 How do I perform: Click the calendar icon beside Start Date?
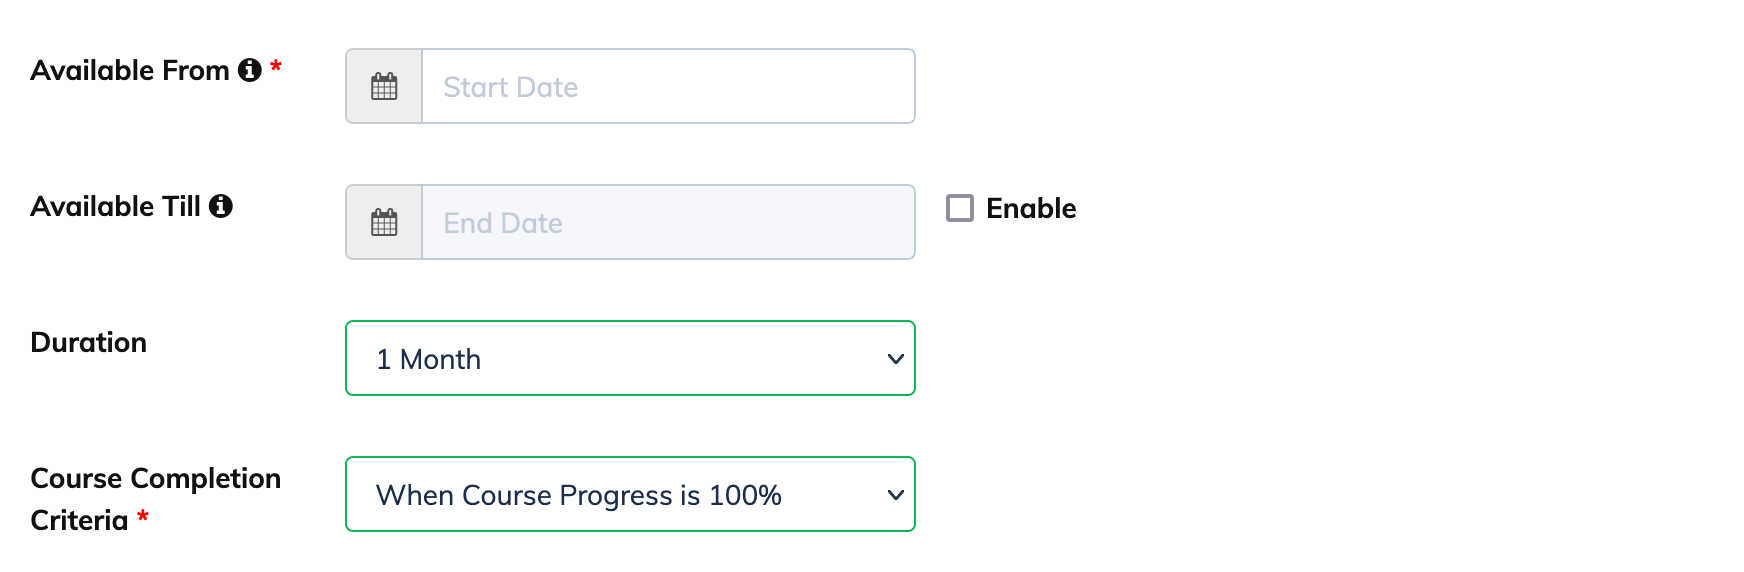[x=384, y=87]
